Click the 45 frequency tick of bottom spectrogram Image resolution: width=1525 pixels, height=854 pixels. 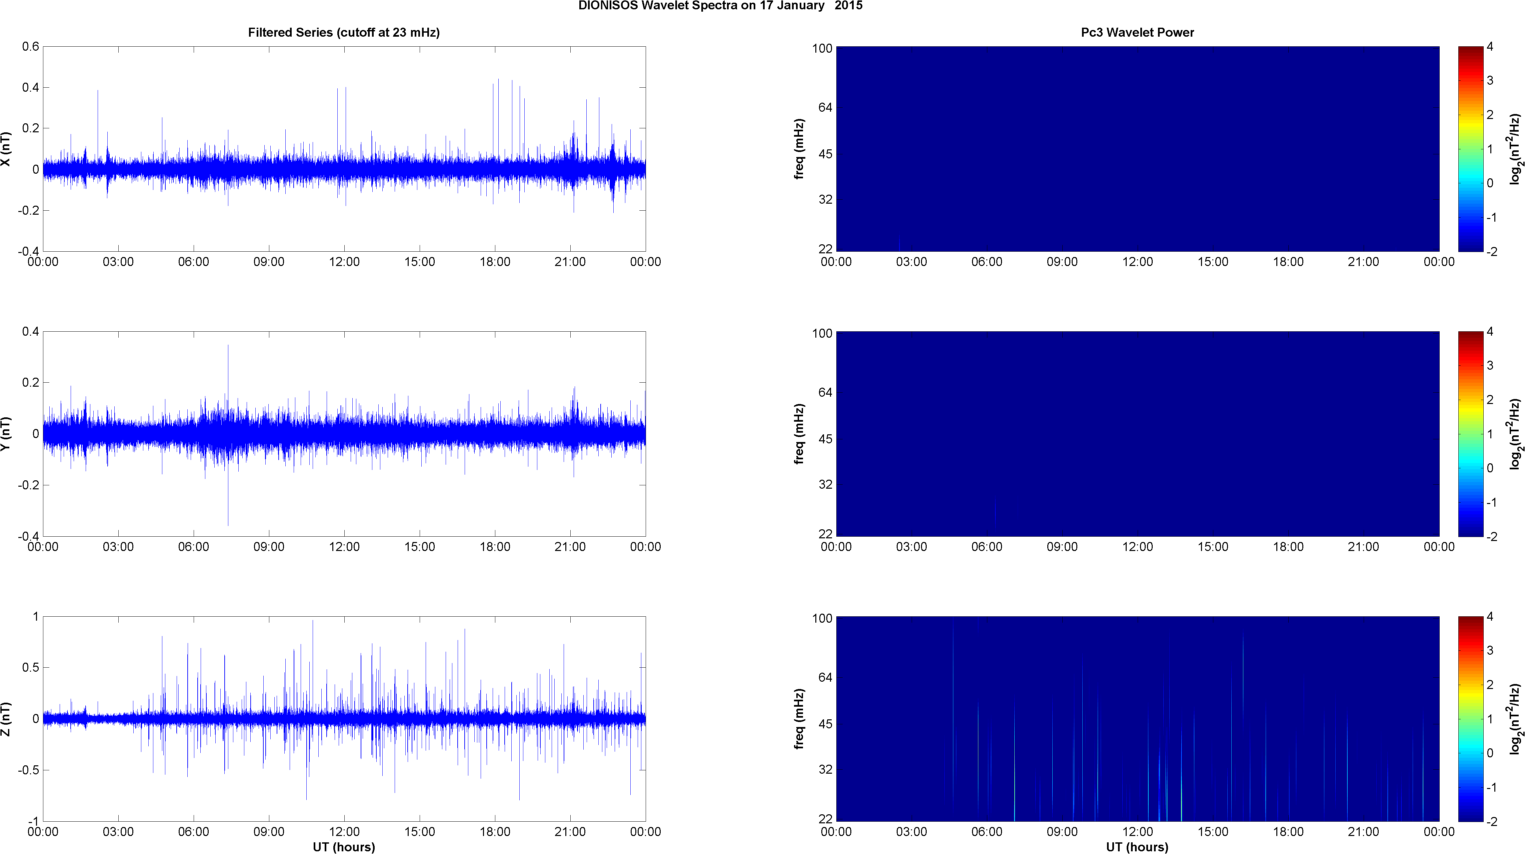click(x=826, y=724)
